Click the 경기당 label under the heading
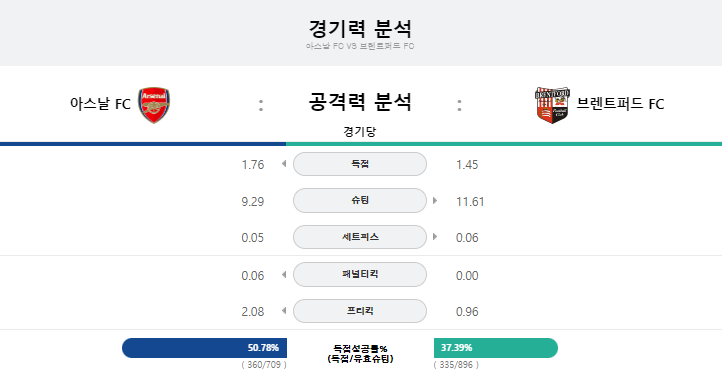Screen dimensions: 722x375 pyautogui.click(x=360, y=132)
